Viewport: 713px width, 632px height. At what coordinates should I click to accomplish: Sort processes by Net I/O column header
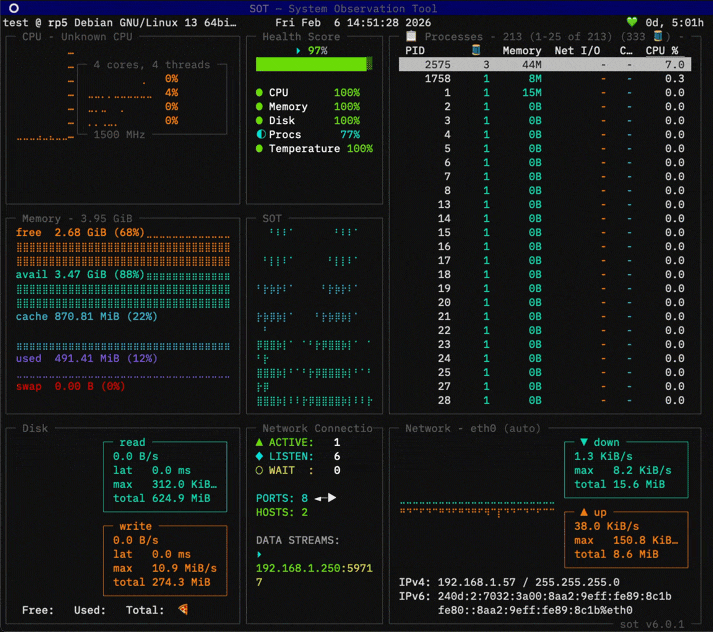[577, 50]
